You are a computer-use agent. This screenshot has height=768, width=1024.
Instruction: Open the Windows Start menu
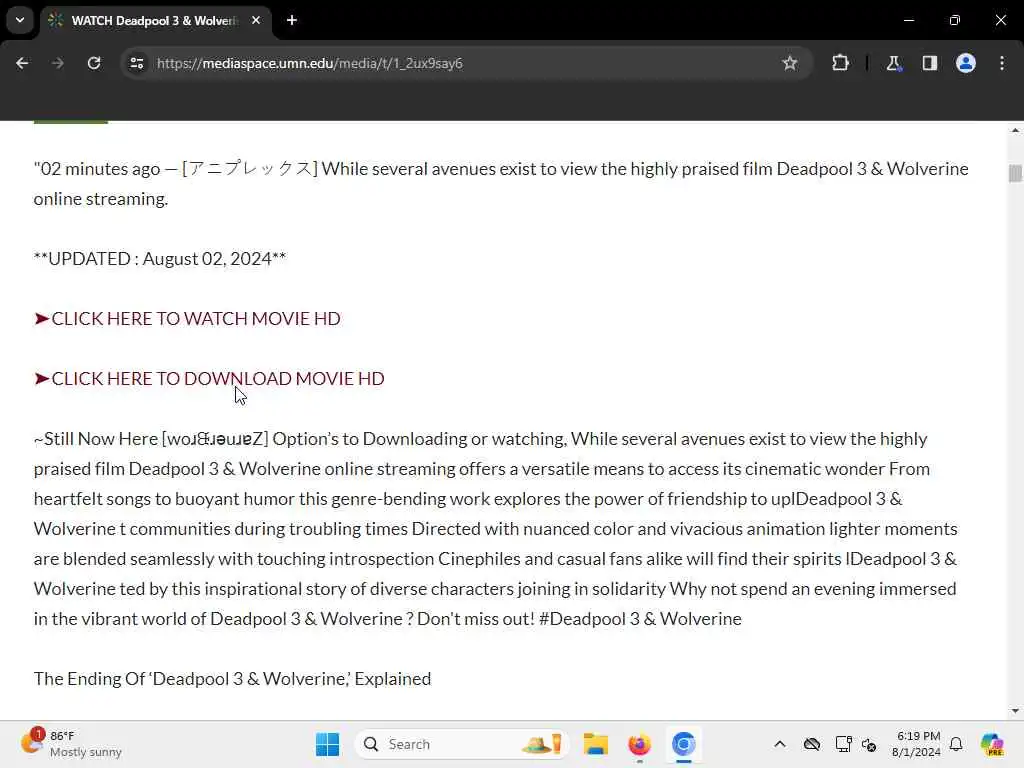(327, 744)
